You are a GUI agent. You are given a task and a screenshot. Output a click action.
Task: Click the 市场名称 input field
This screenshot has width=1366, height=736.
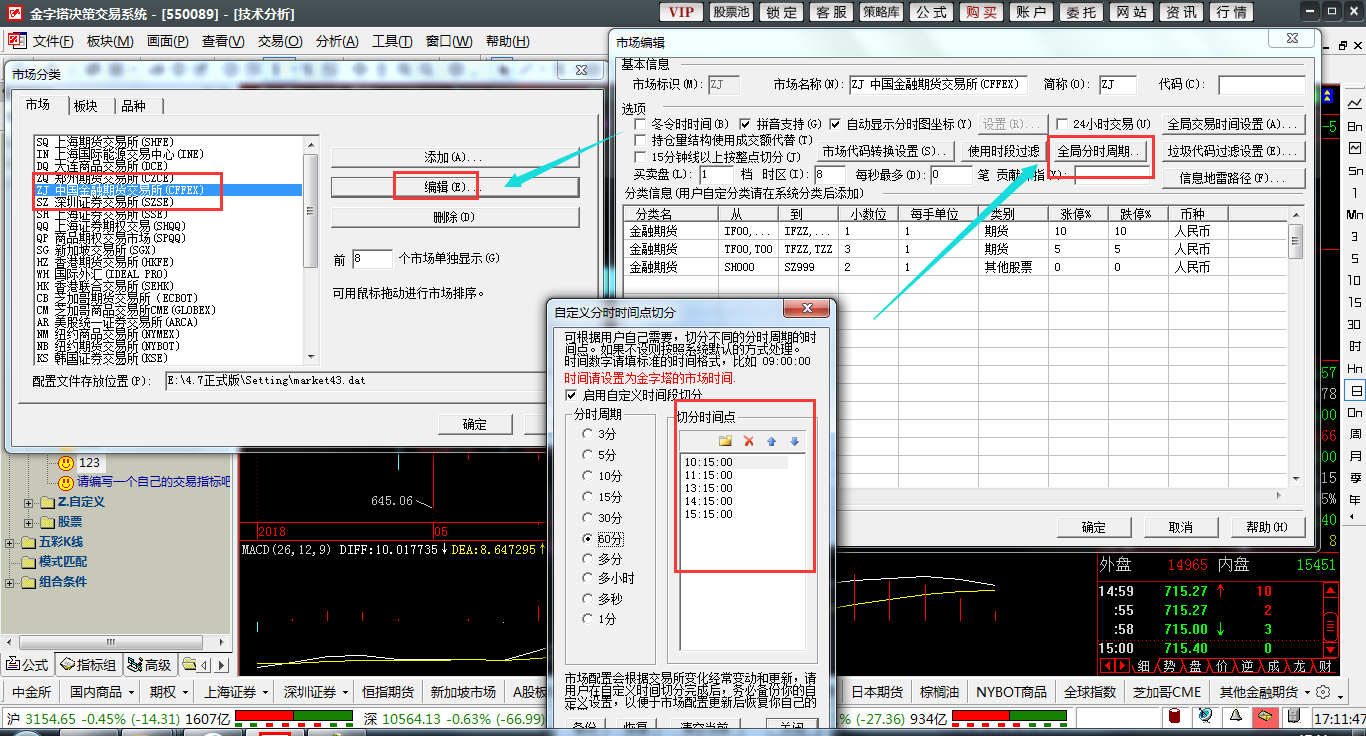[x=938, y=85]
